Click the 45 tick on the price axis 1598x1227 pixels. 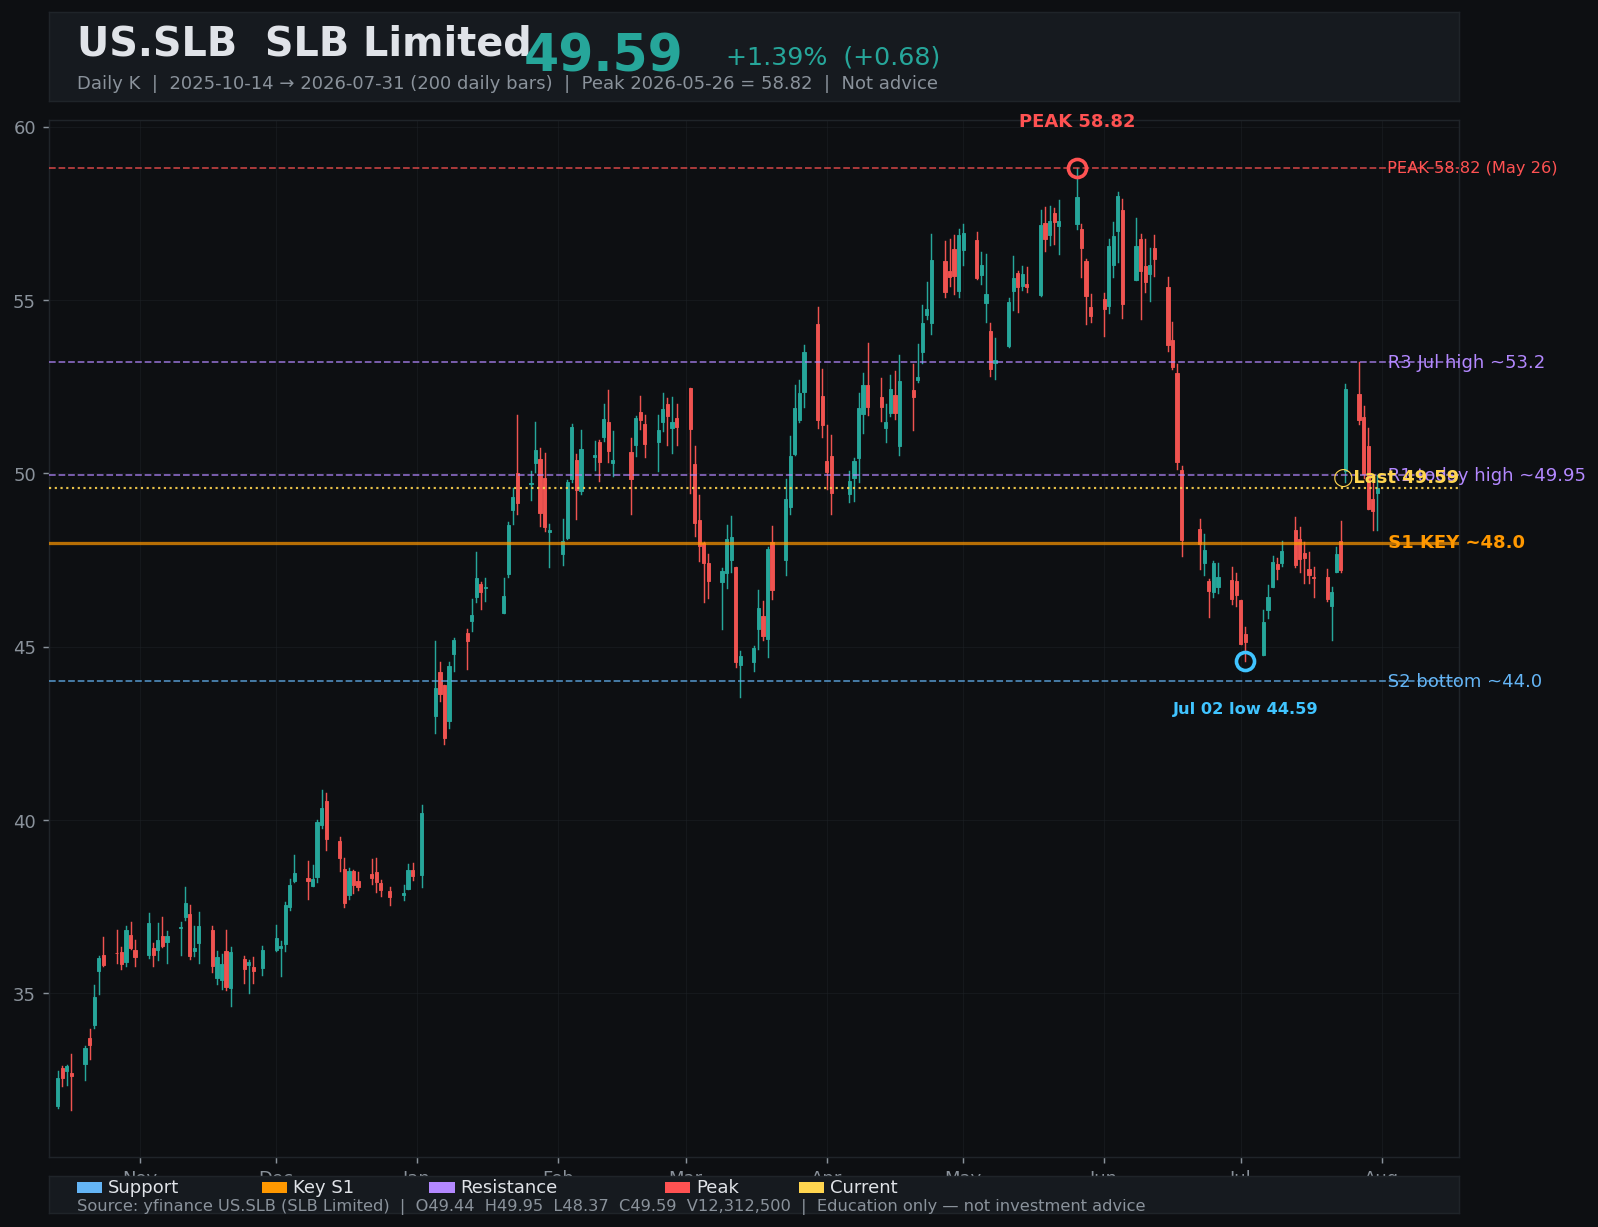(x=25, y=647)
